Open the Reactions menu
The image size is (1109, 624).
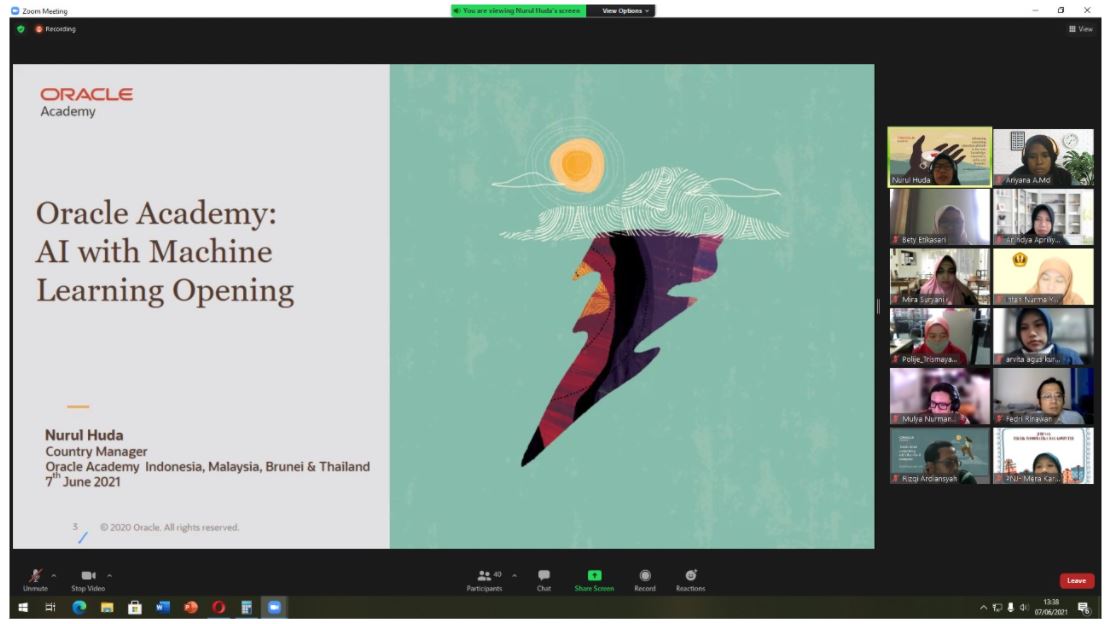tap(690, 579)
